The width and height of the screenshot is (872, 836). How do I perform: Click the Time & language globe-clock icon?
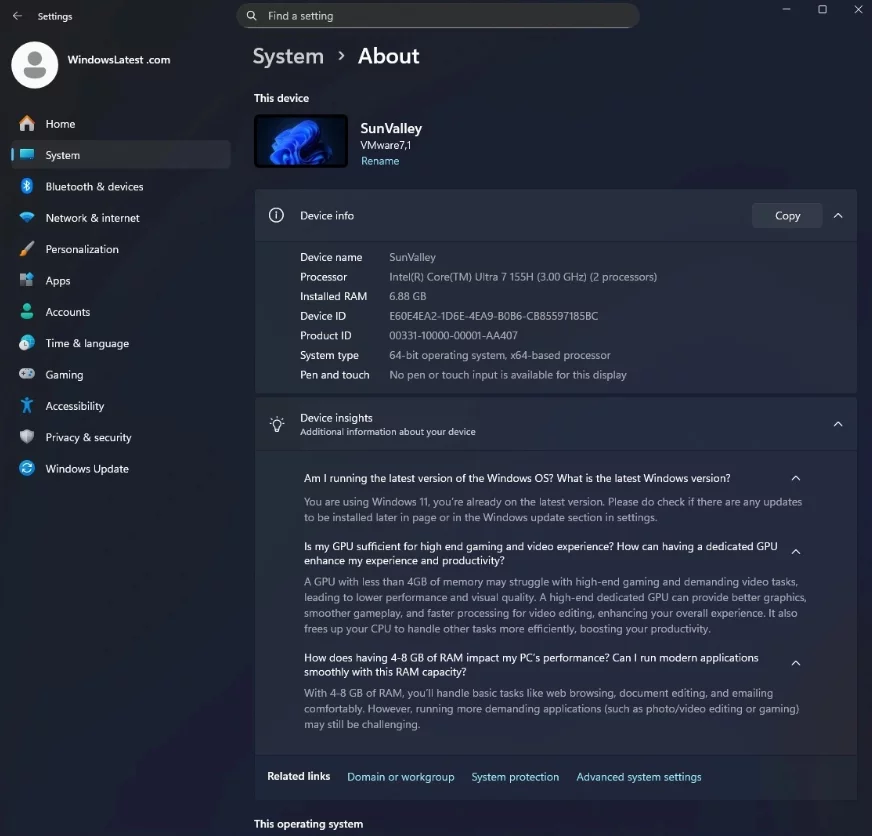pyautogui.click(x=27, y=343)
